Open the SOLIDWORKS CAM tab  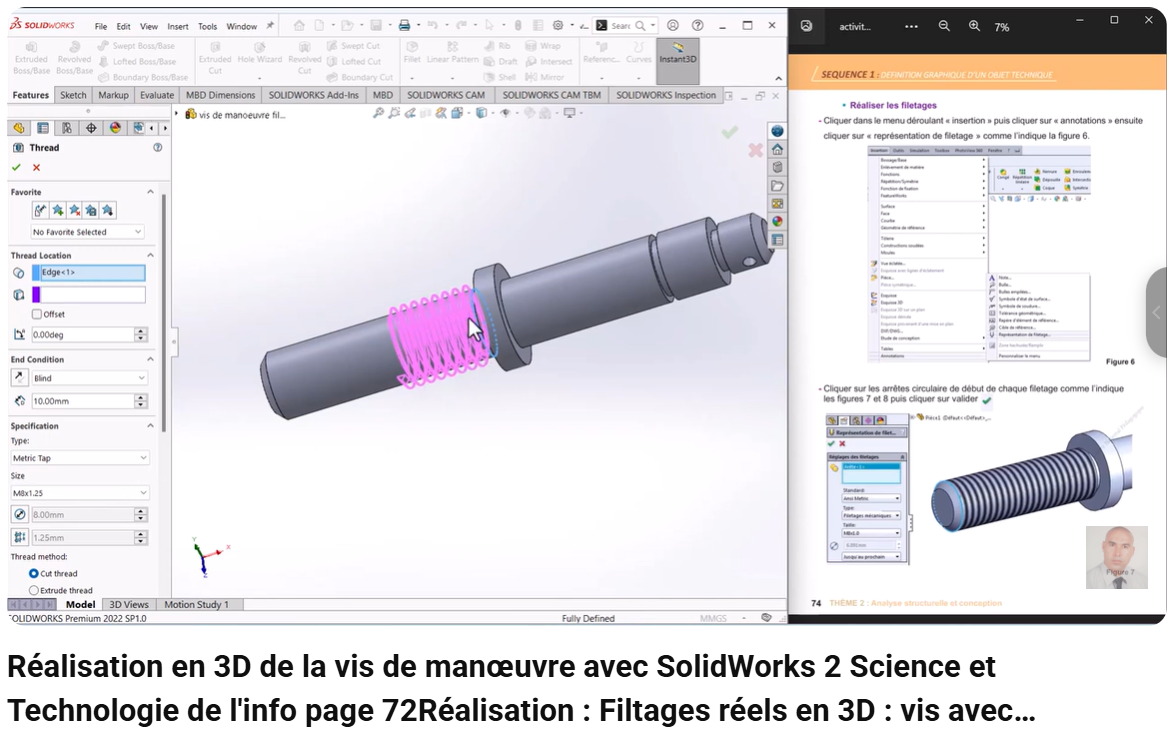(x=446, y=95)
